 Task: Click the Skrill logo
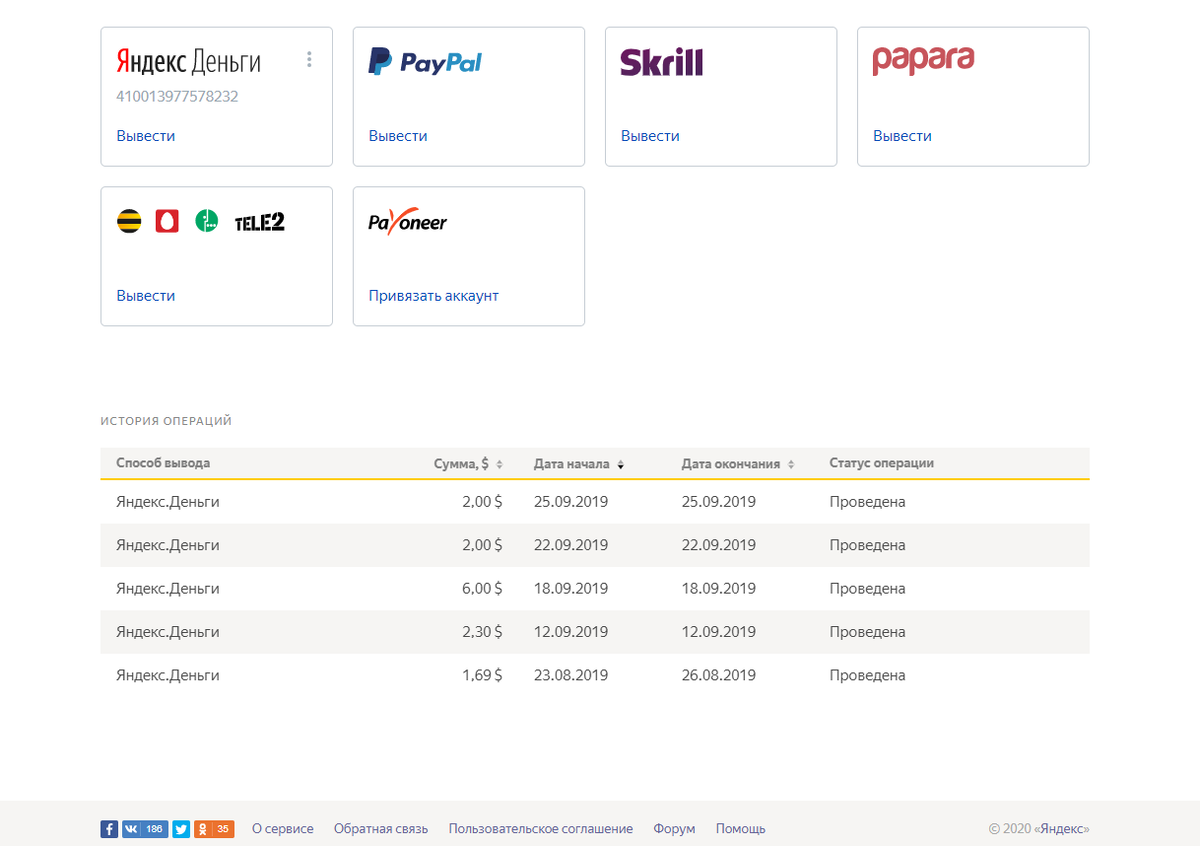[661, 62]
